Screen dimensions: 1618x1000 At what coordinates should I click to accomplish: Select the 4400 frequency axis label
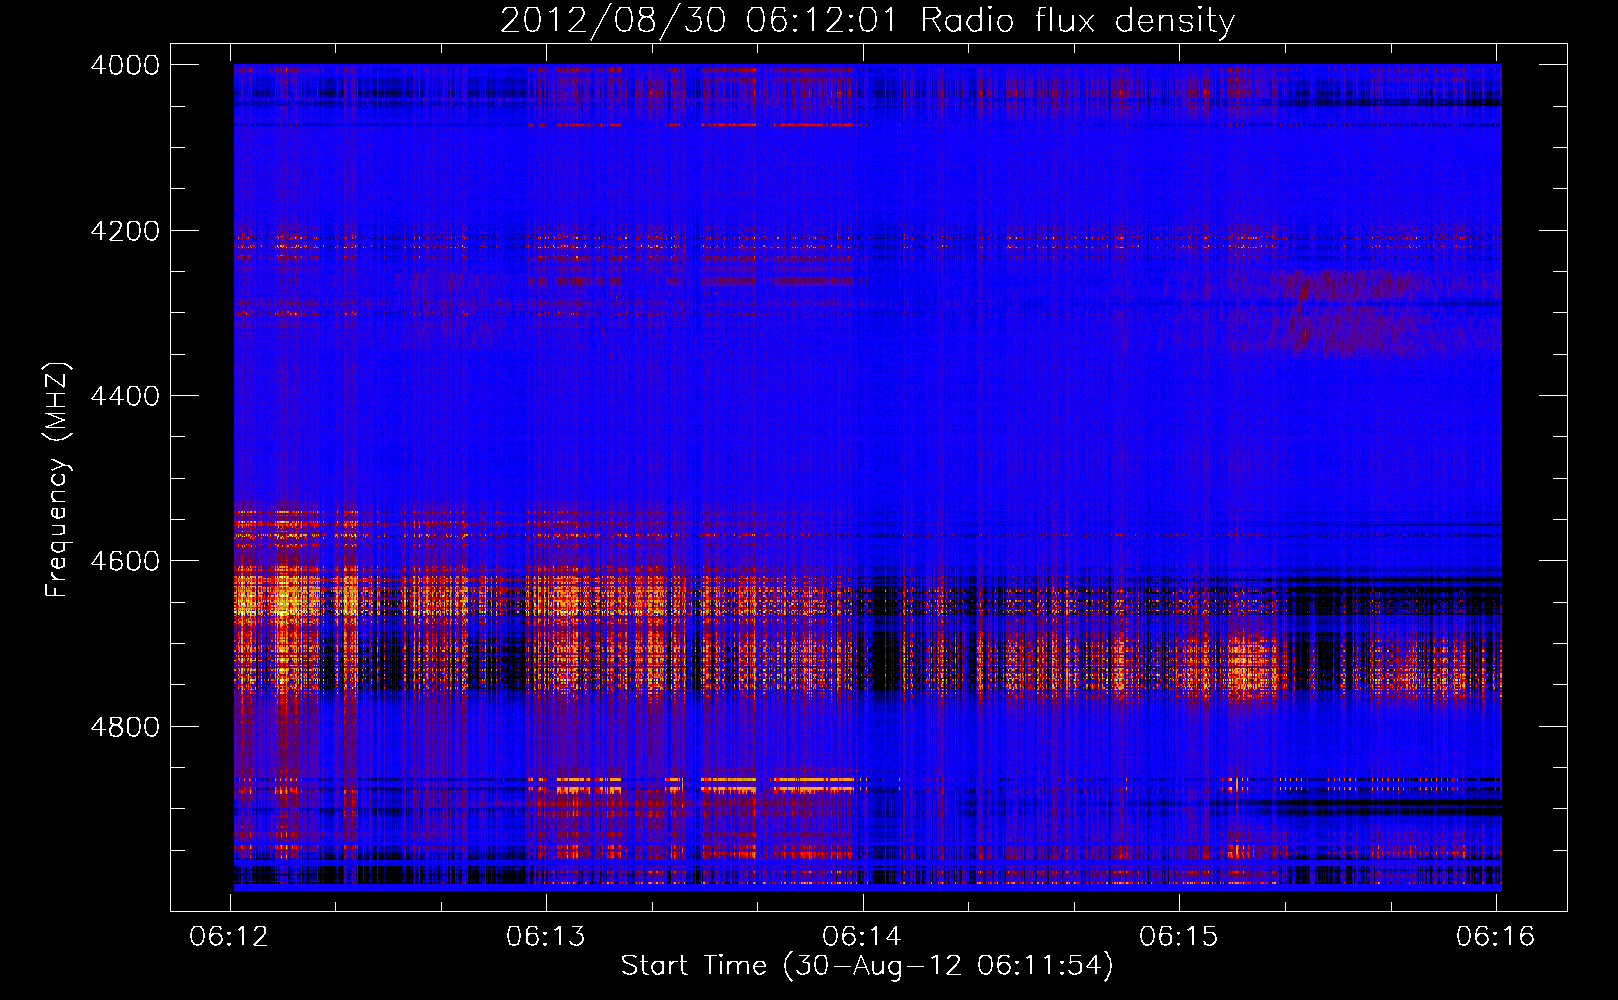click(125, 396)
